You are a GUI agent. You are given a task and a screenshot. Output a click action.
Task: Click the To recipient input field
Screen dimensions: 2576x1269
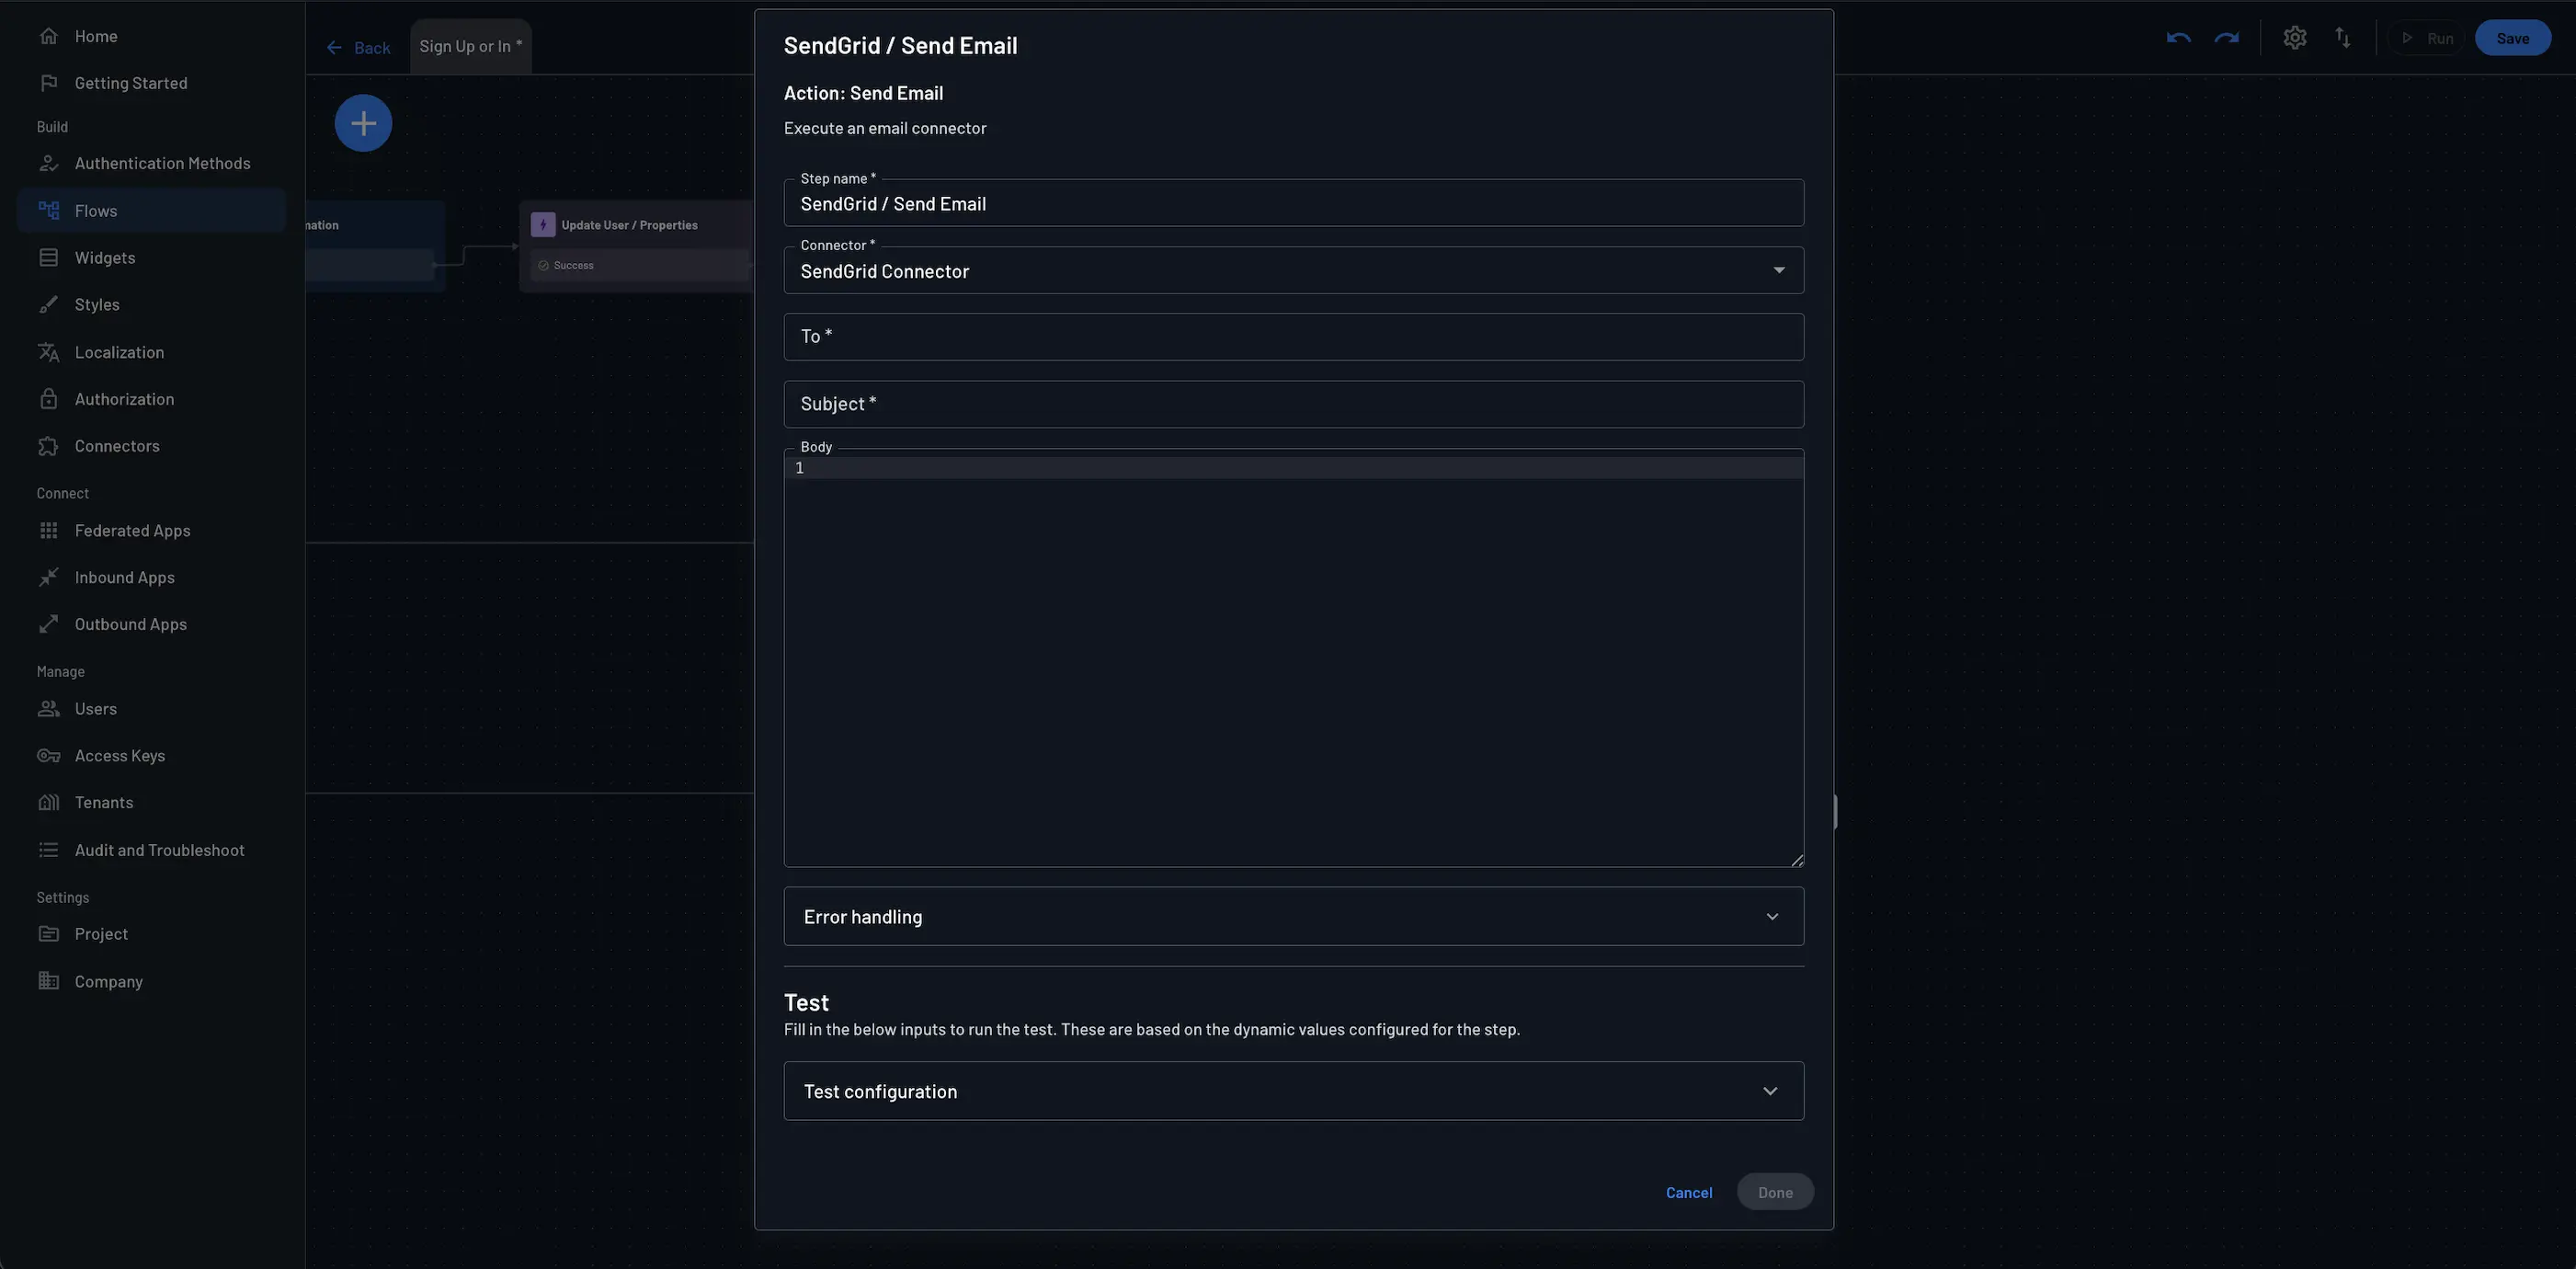[x=1293, y=336]
